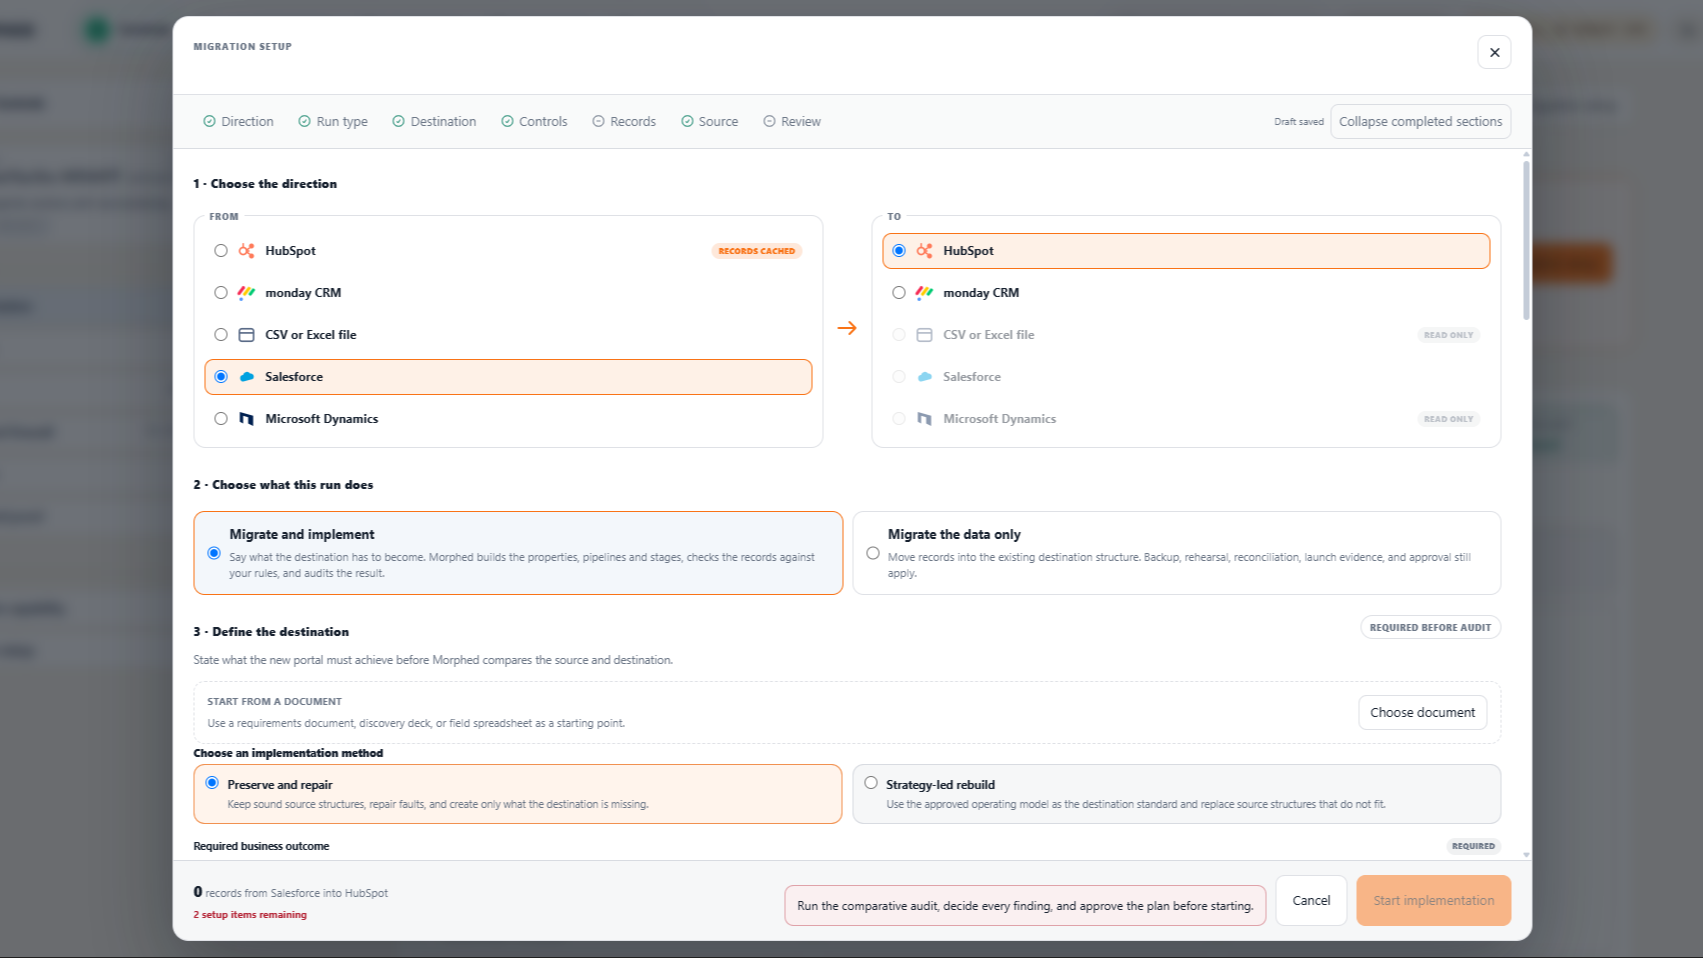This screenshot has width=1703, height=958.
Task: Select the Migrate and implement radio option
Action: (x=214, y=553)
